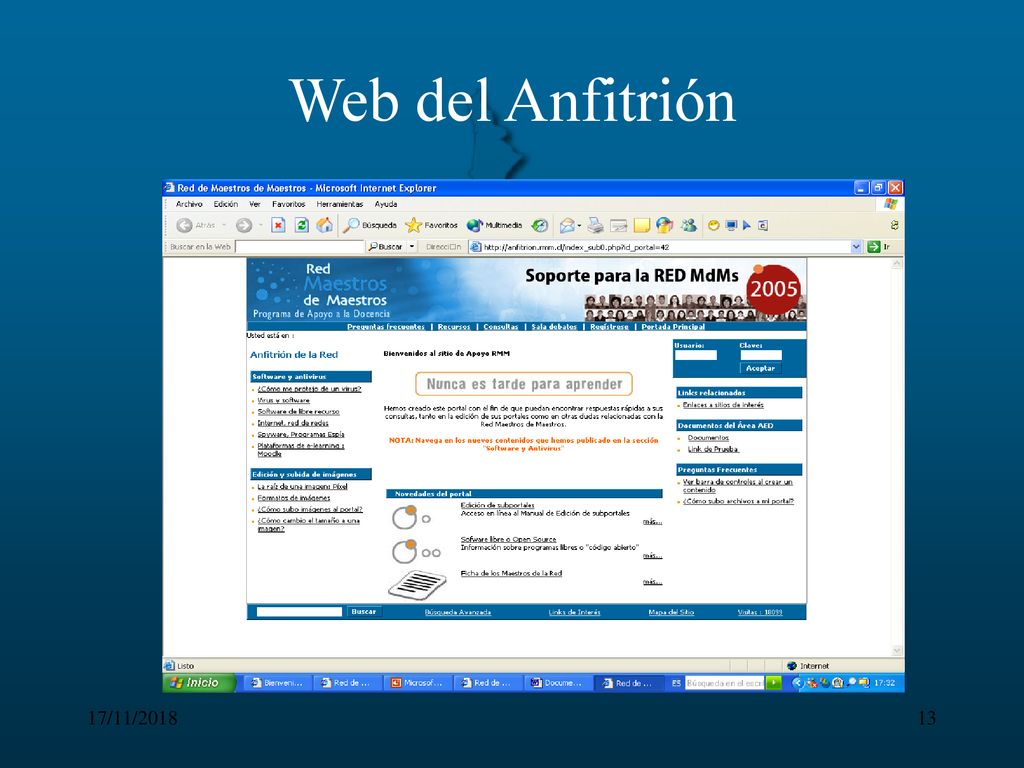Open the History icon in toolbar
The image size is (1024, 768).
[x=539, y=225]
